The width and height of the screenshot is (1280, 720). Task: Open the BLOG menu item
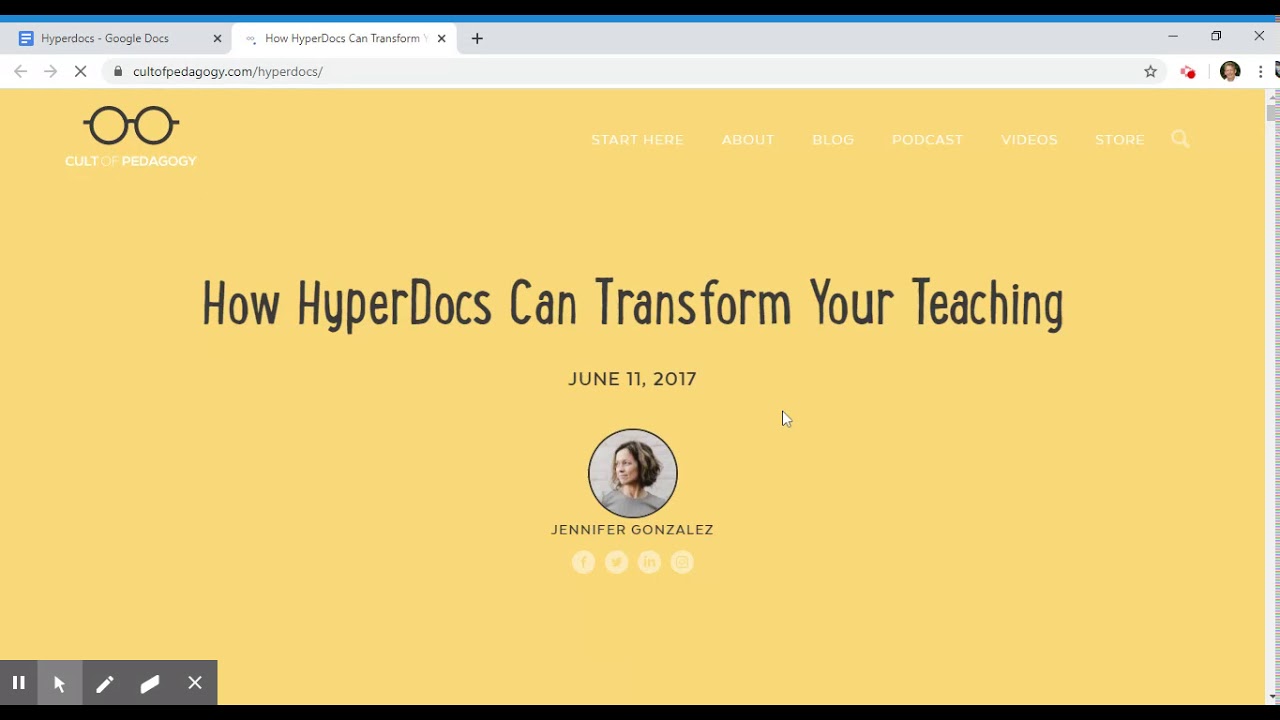coord(833,140)
